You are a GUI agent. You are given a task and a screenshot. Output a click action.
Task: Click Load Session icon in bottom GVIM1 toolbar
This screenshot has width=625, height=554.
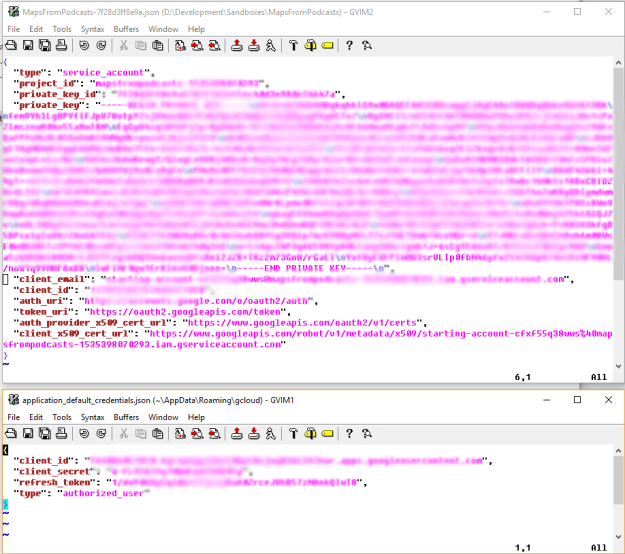[236, 433]
